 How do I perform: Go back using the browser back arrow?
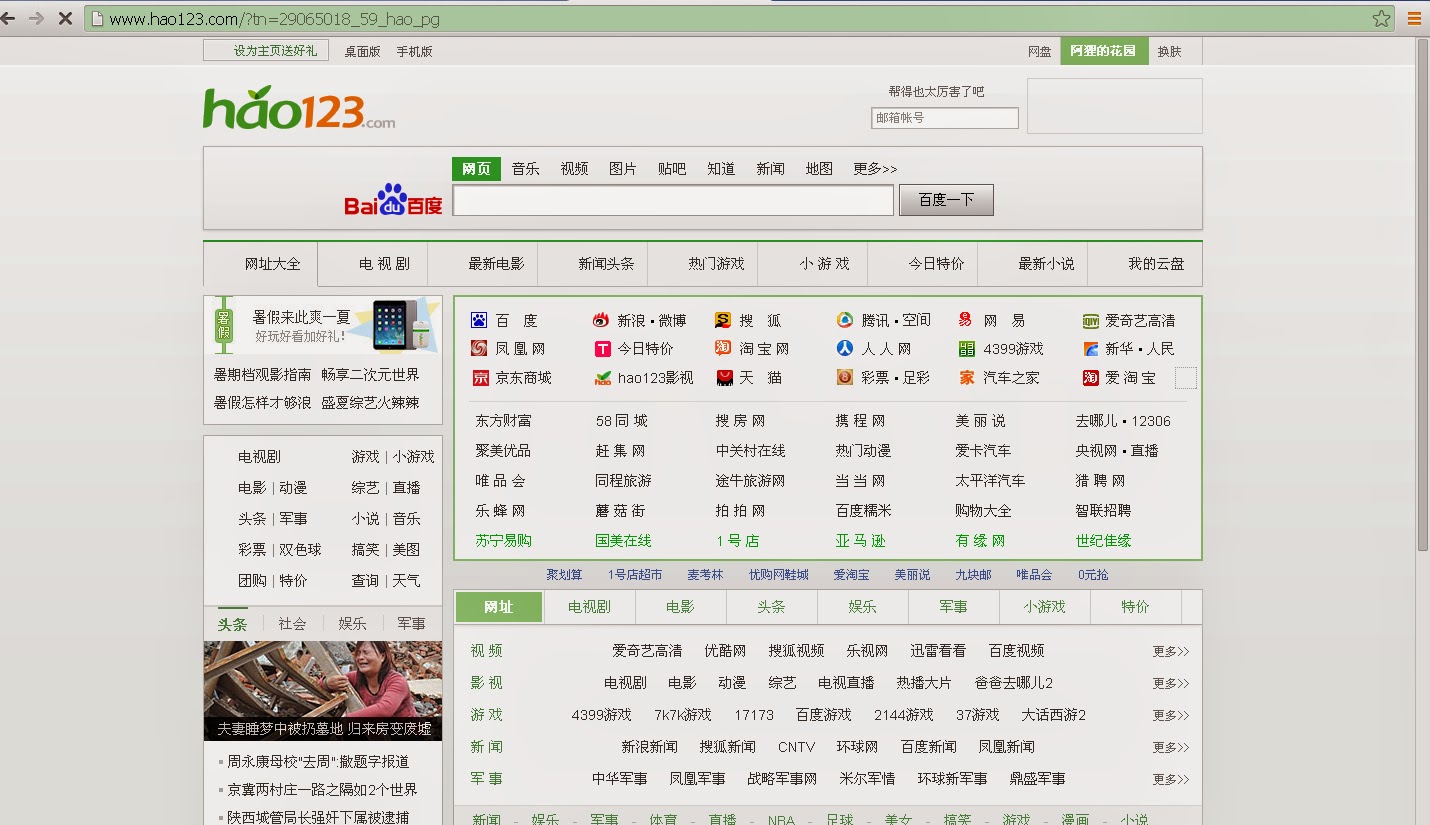click(9, 18)
